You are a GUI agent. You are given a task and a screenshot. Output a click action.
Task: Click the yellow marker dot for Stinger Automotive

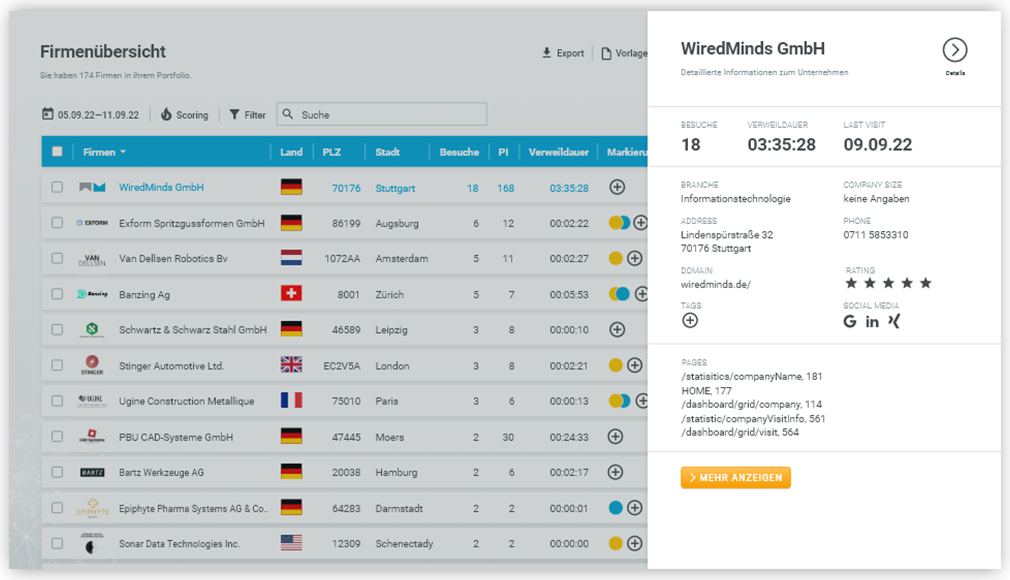616,365
